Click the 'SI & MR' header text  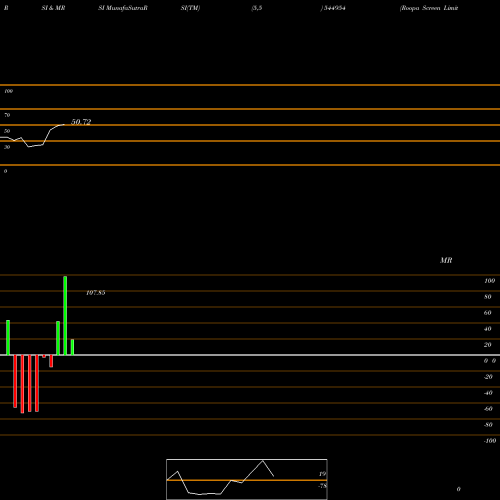click(x=53, y=8)
